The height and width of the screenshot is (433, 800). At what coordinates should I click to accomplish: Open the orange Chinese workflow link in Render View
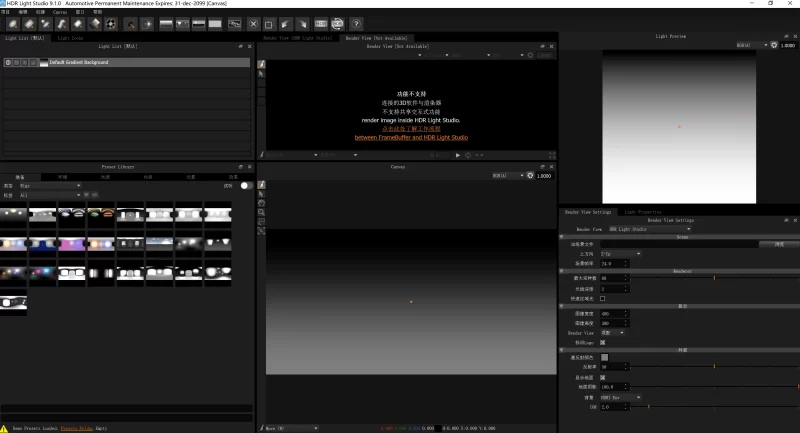411,129
